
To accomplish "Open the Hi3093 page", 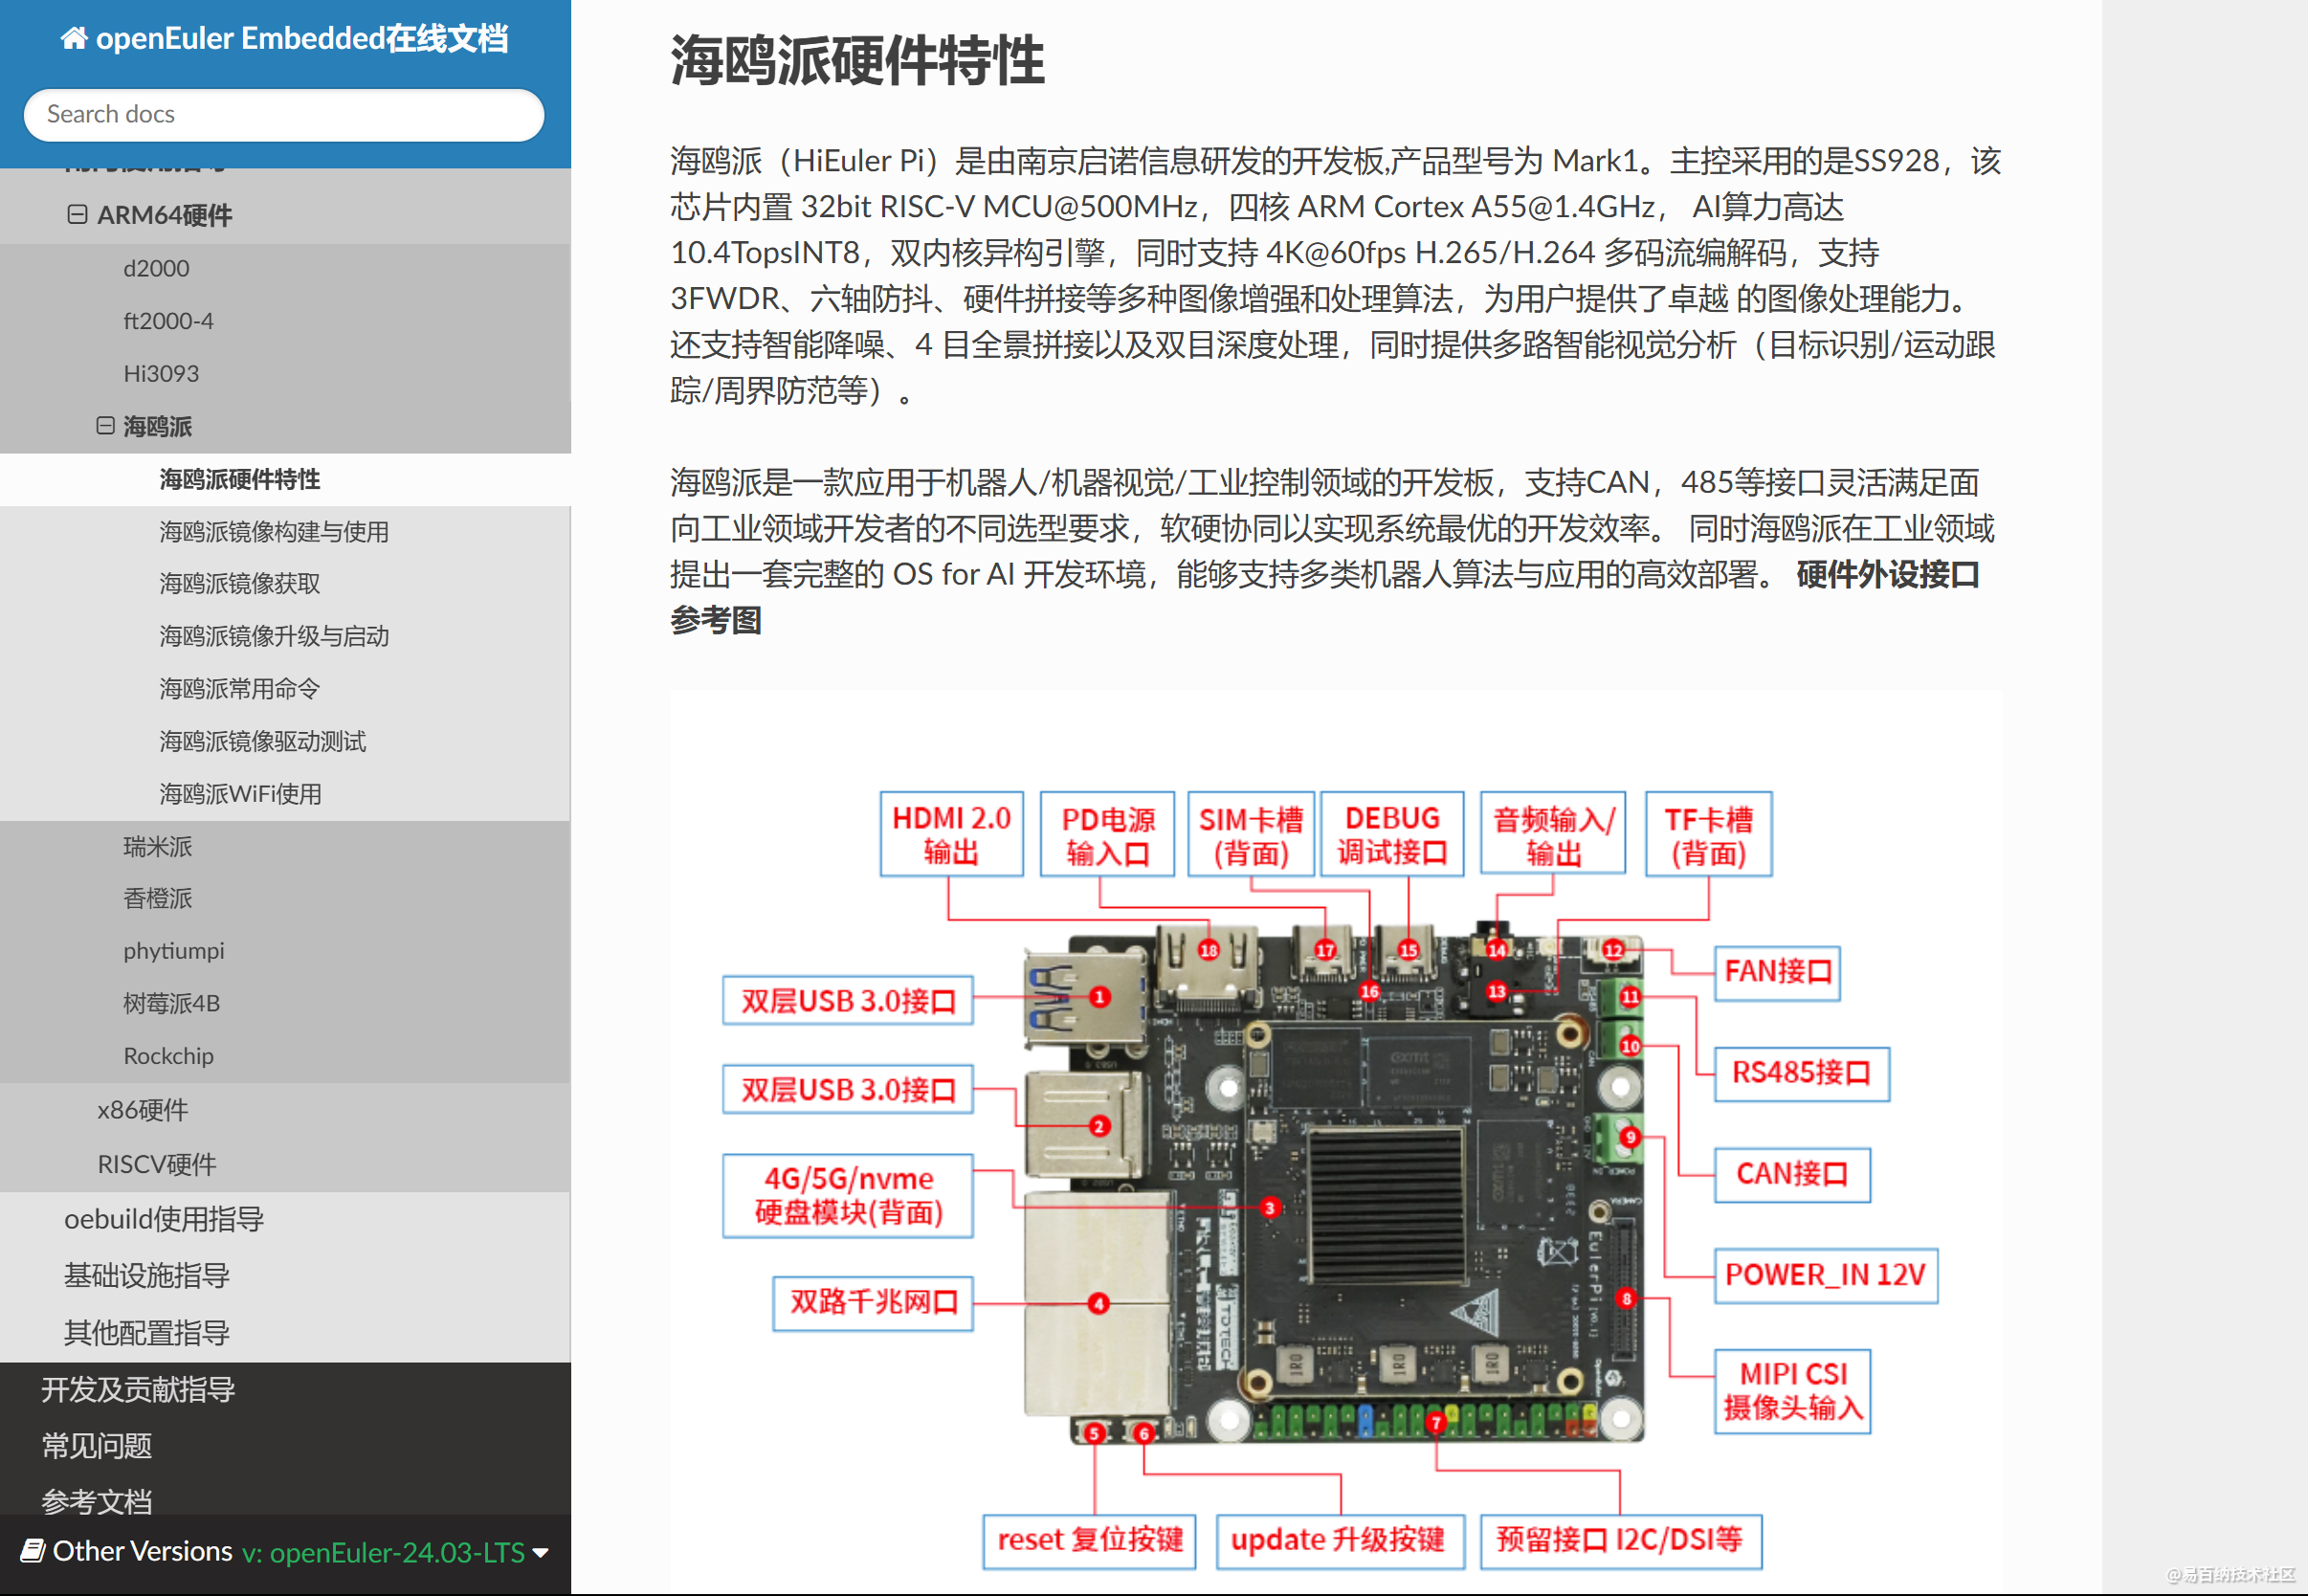I will [161, 373].
